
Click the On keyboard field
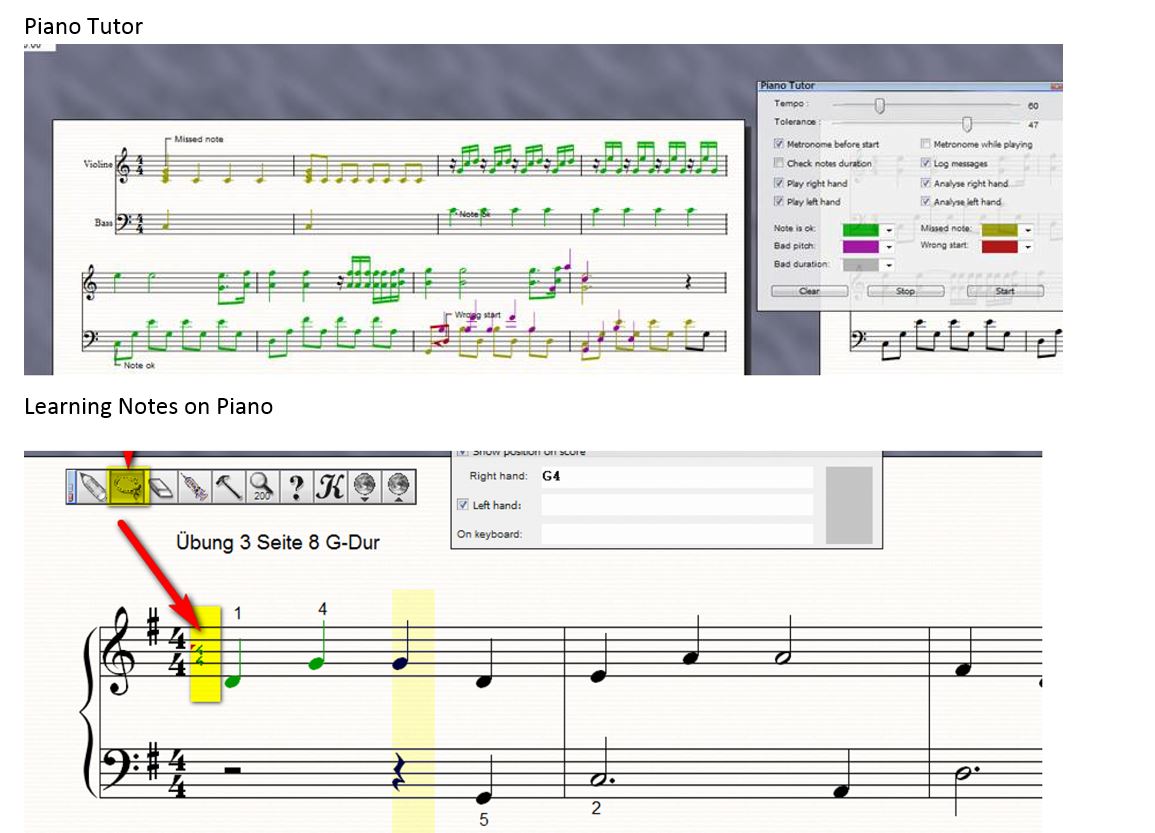677,534
